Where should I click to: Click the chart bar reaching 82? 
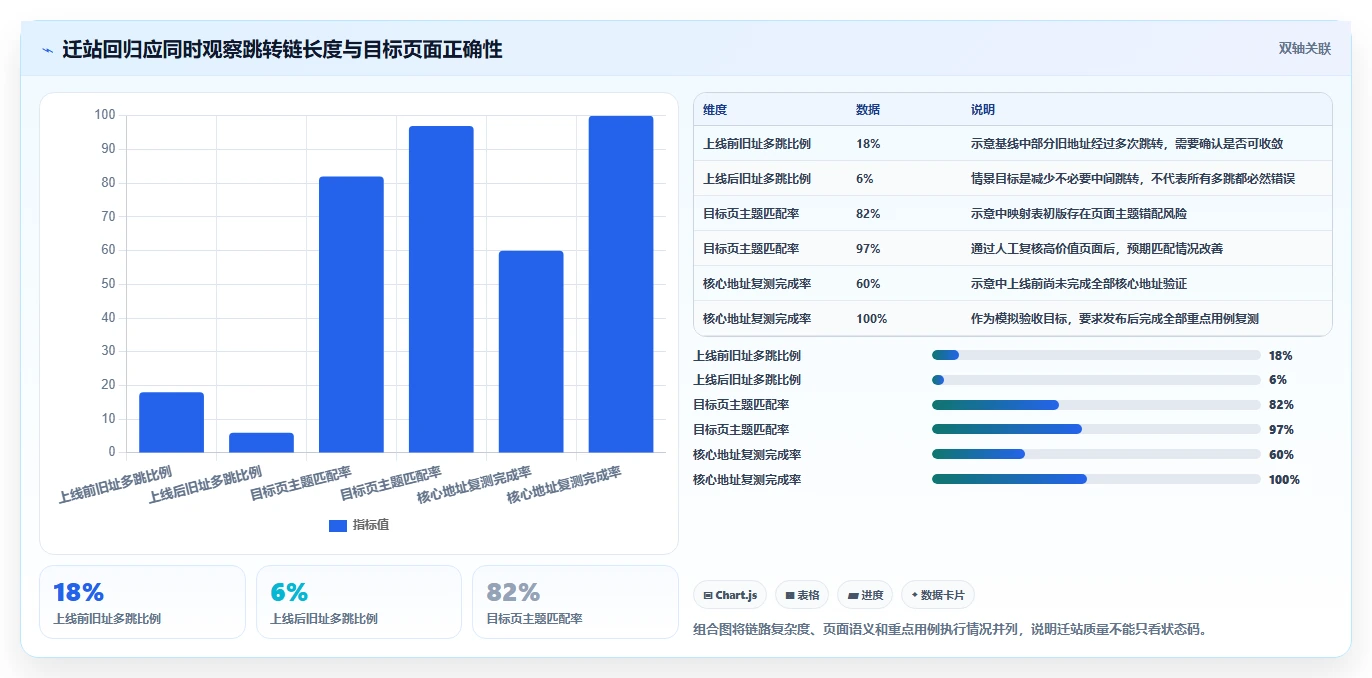click(351, 314)
